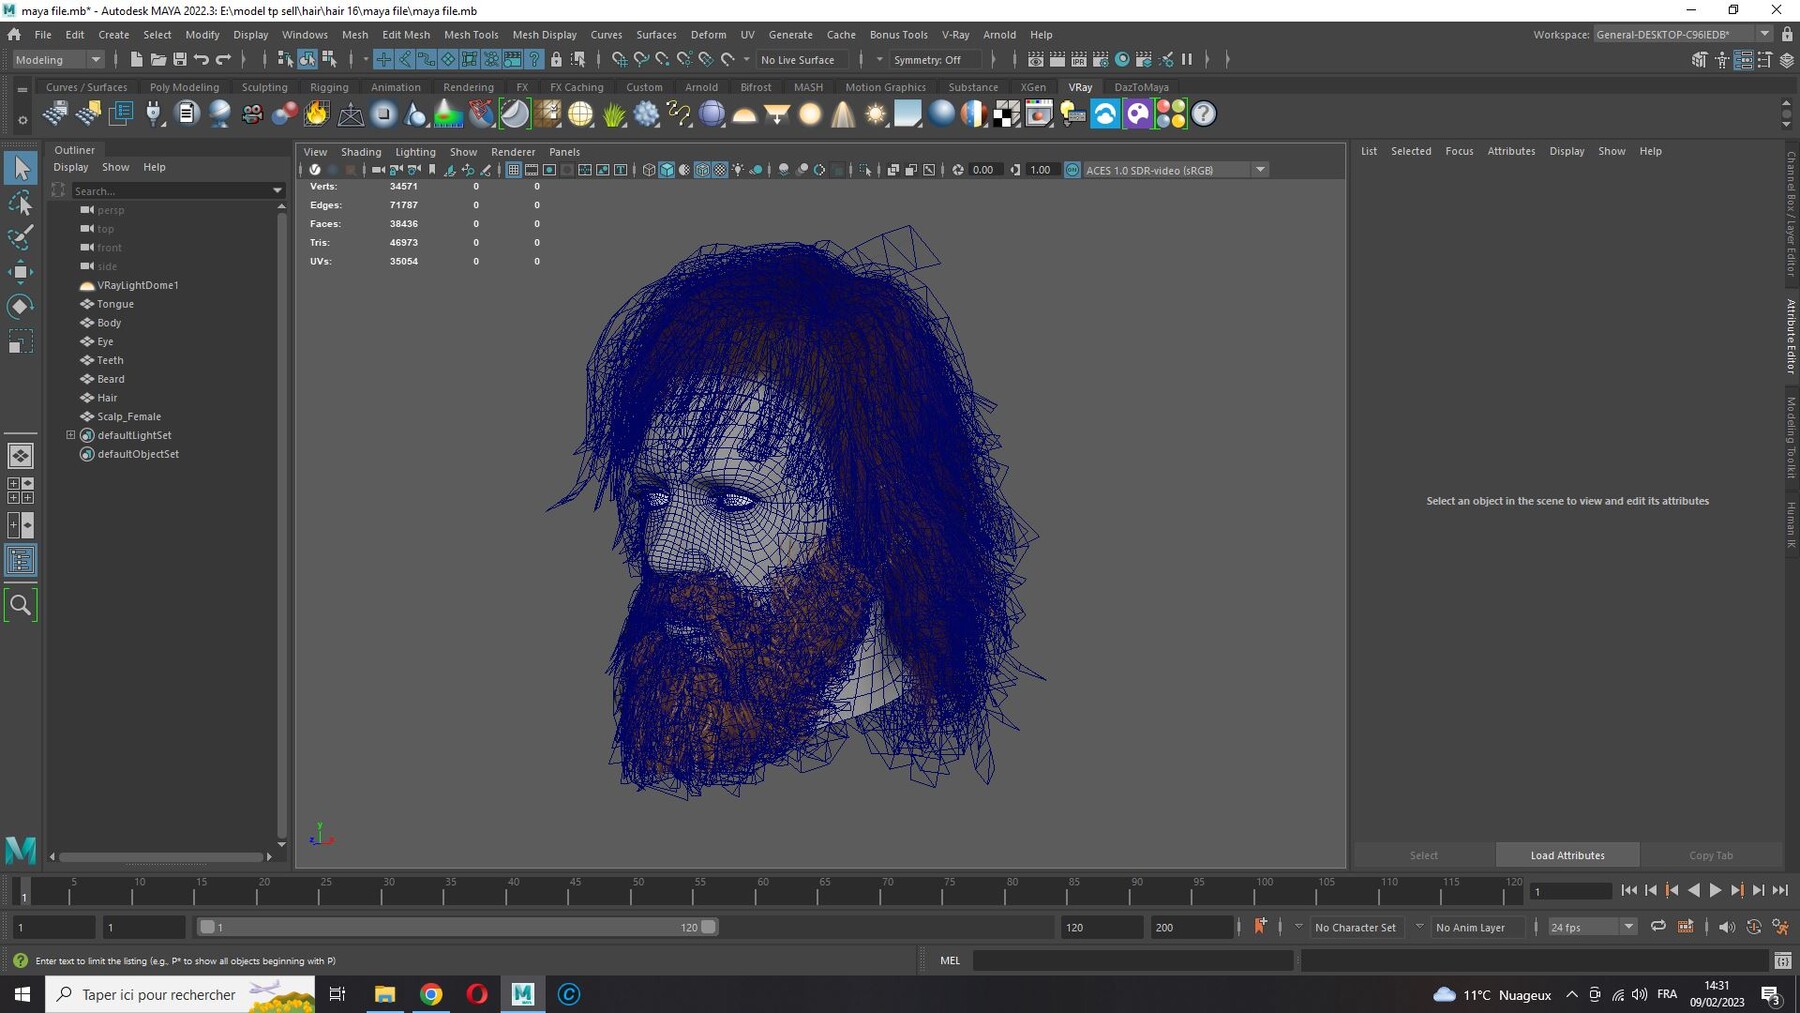
Task: Click the time range slider bar
Action: point(457,927)
